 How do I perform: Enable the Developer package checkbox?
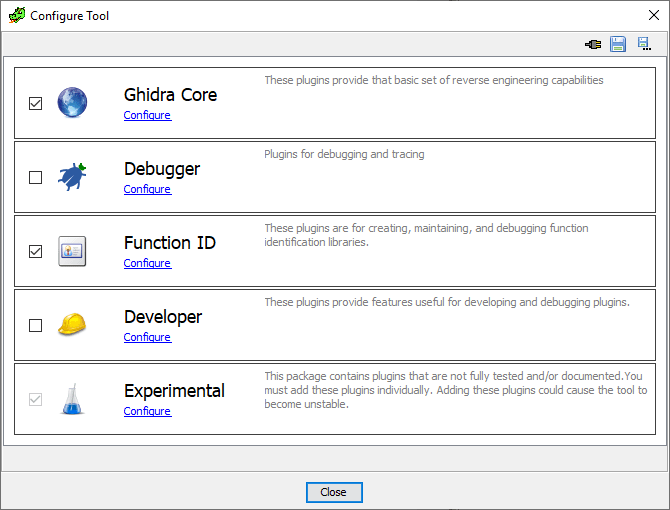(36, 325)
